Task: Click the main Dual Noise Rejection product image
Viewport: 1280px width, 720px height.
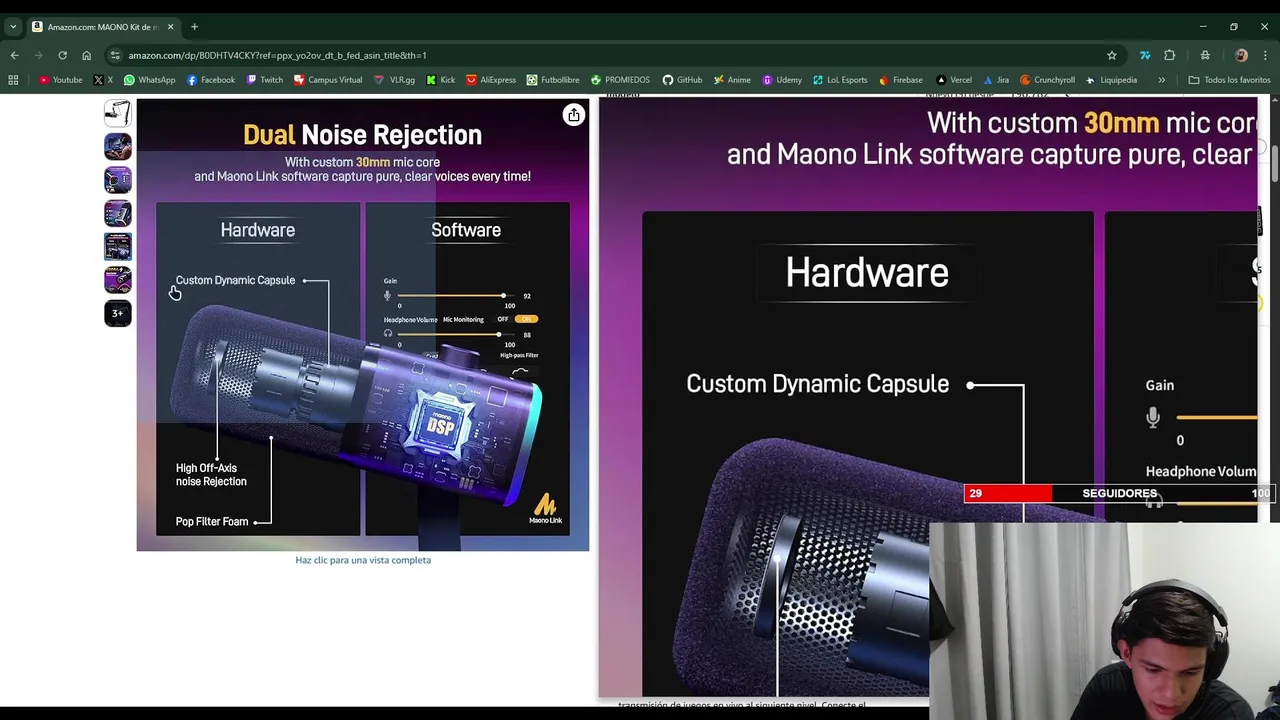Action: [363, 325]
